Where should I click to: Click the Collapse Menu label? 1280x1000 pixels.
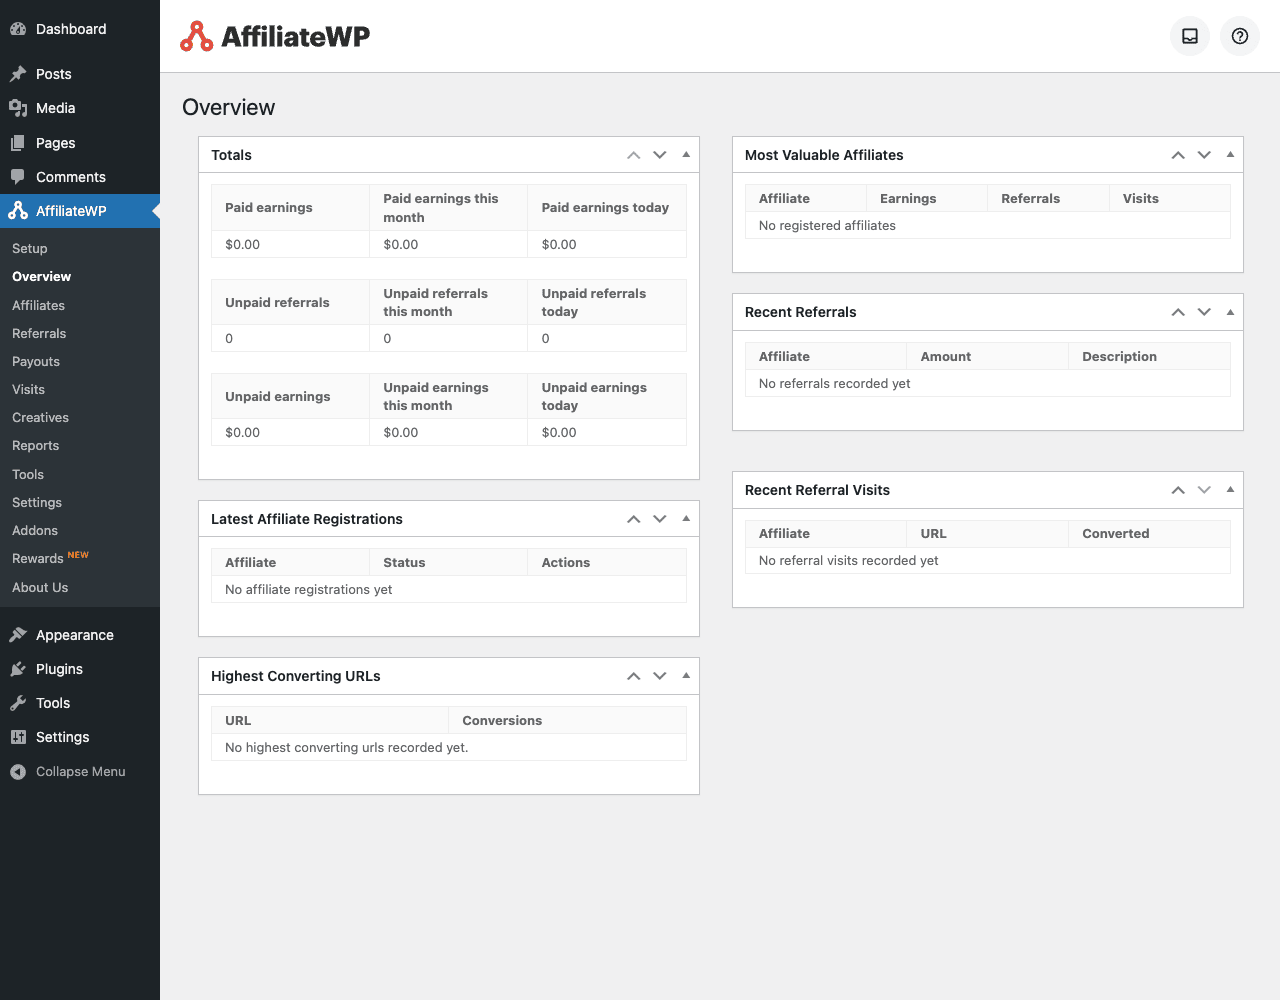tap(81, 772)
